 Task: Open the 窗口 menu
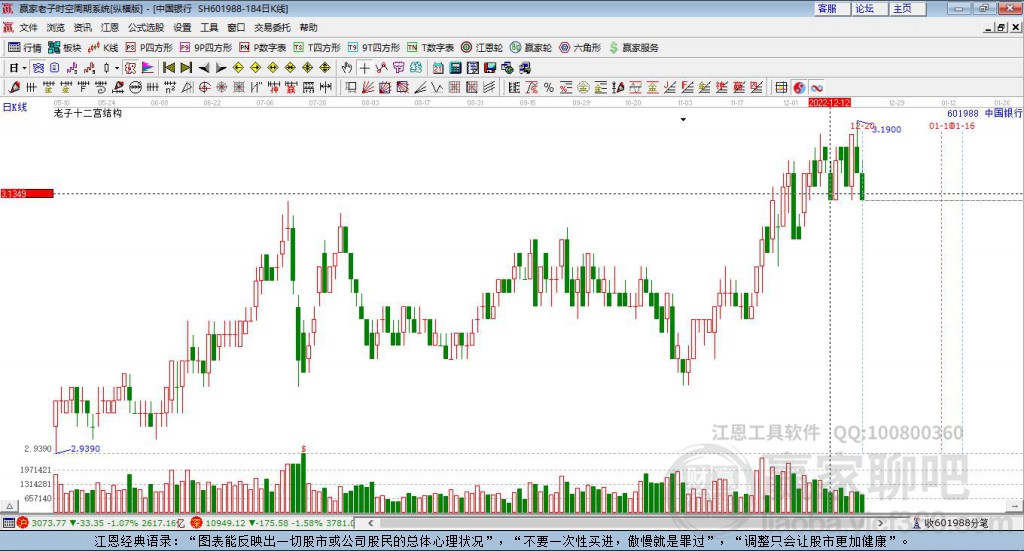tap(236, 27)
